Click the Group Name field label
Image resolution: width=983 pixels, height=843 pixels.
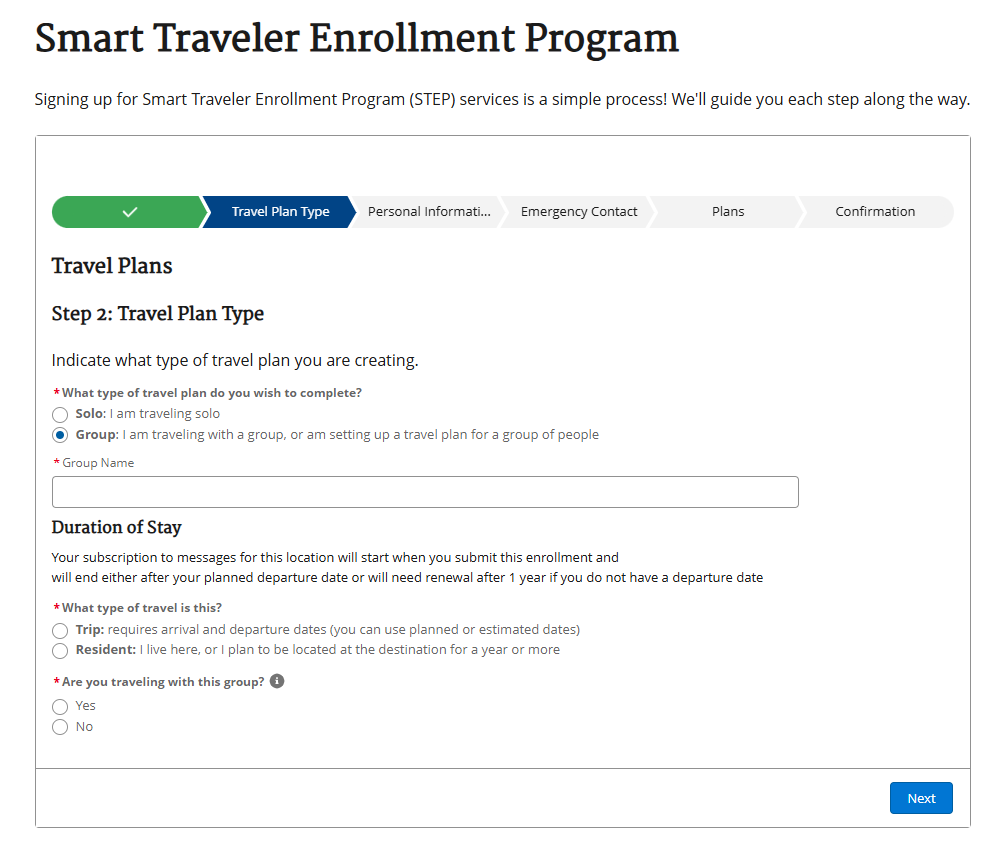click(98, 463)
